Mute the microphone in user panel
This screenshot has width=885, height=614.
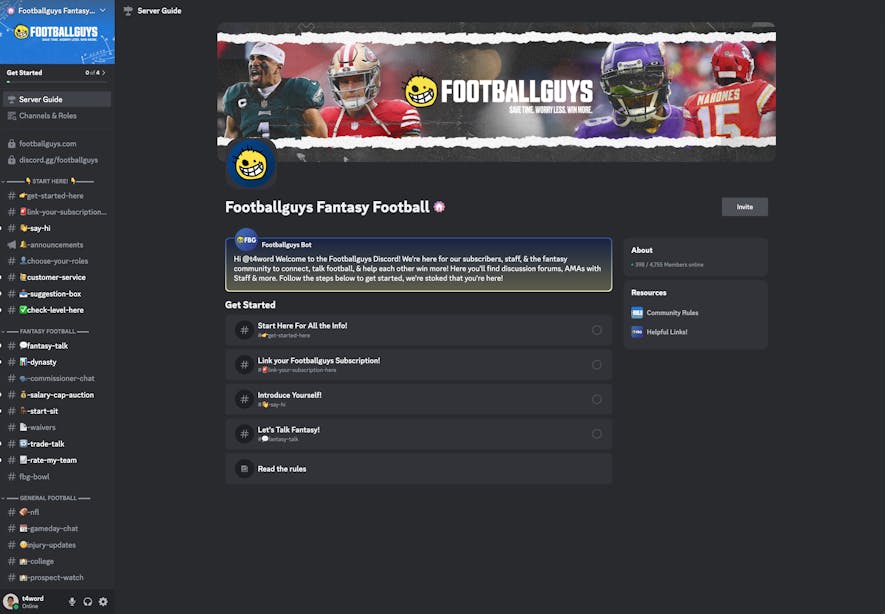click(72, 602)
